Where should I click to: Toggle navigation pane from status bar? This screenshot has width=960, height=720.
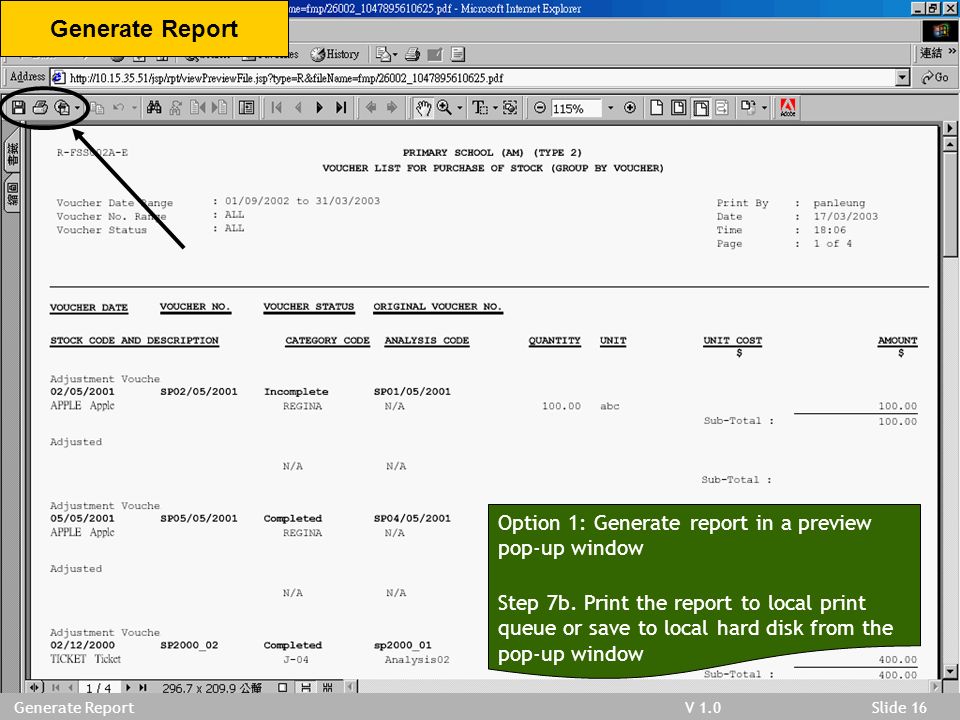pos(35,688)
